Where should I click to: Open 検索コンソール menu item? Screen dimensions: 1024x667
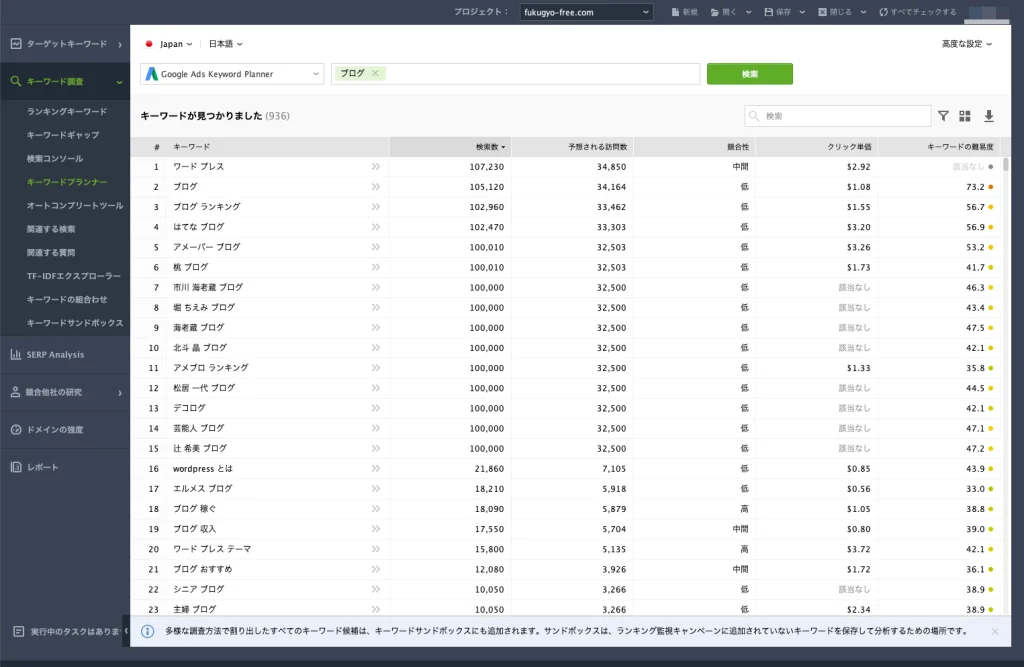coord(54,159)
